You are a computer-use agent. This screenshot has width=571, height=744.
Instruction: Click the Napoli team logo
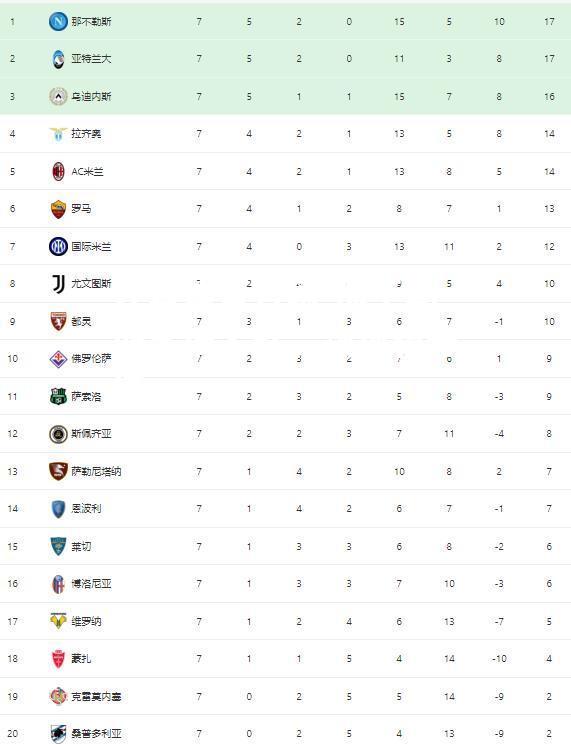click(58, 21)
